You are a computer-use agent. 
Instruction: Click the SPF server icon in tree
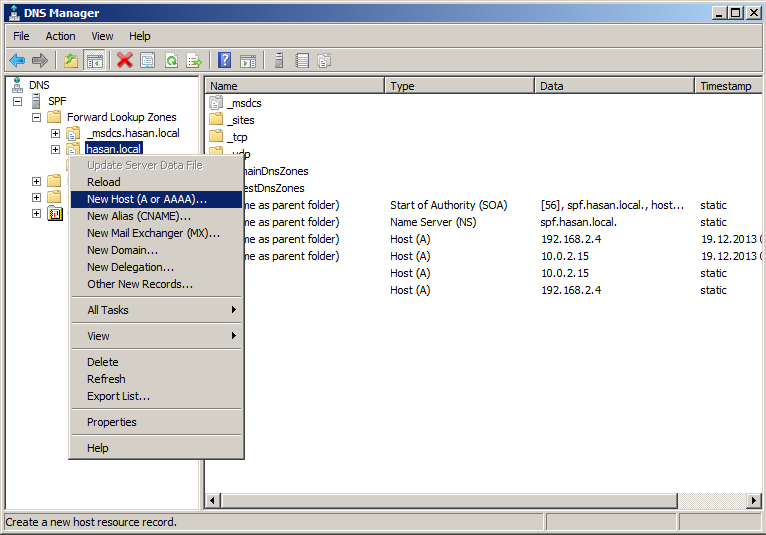36,101
